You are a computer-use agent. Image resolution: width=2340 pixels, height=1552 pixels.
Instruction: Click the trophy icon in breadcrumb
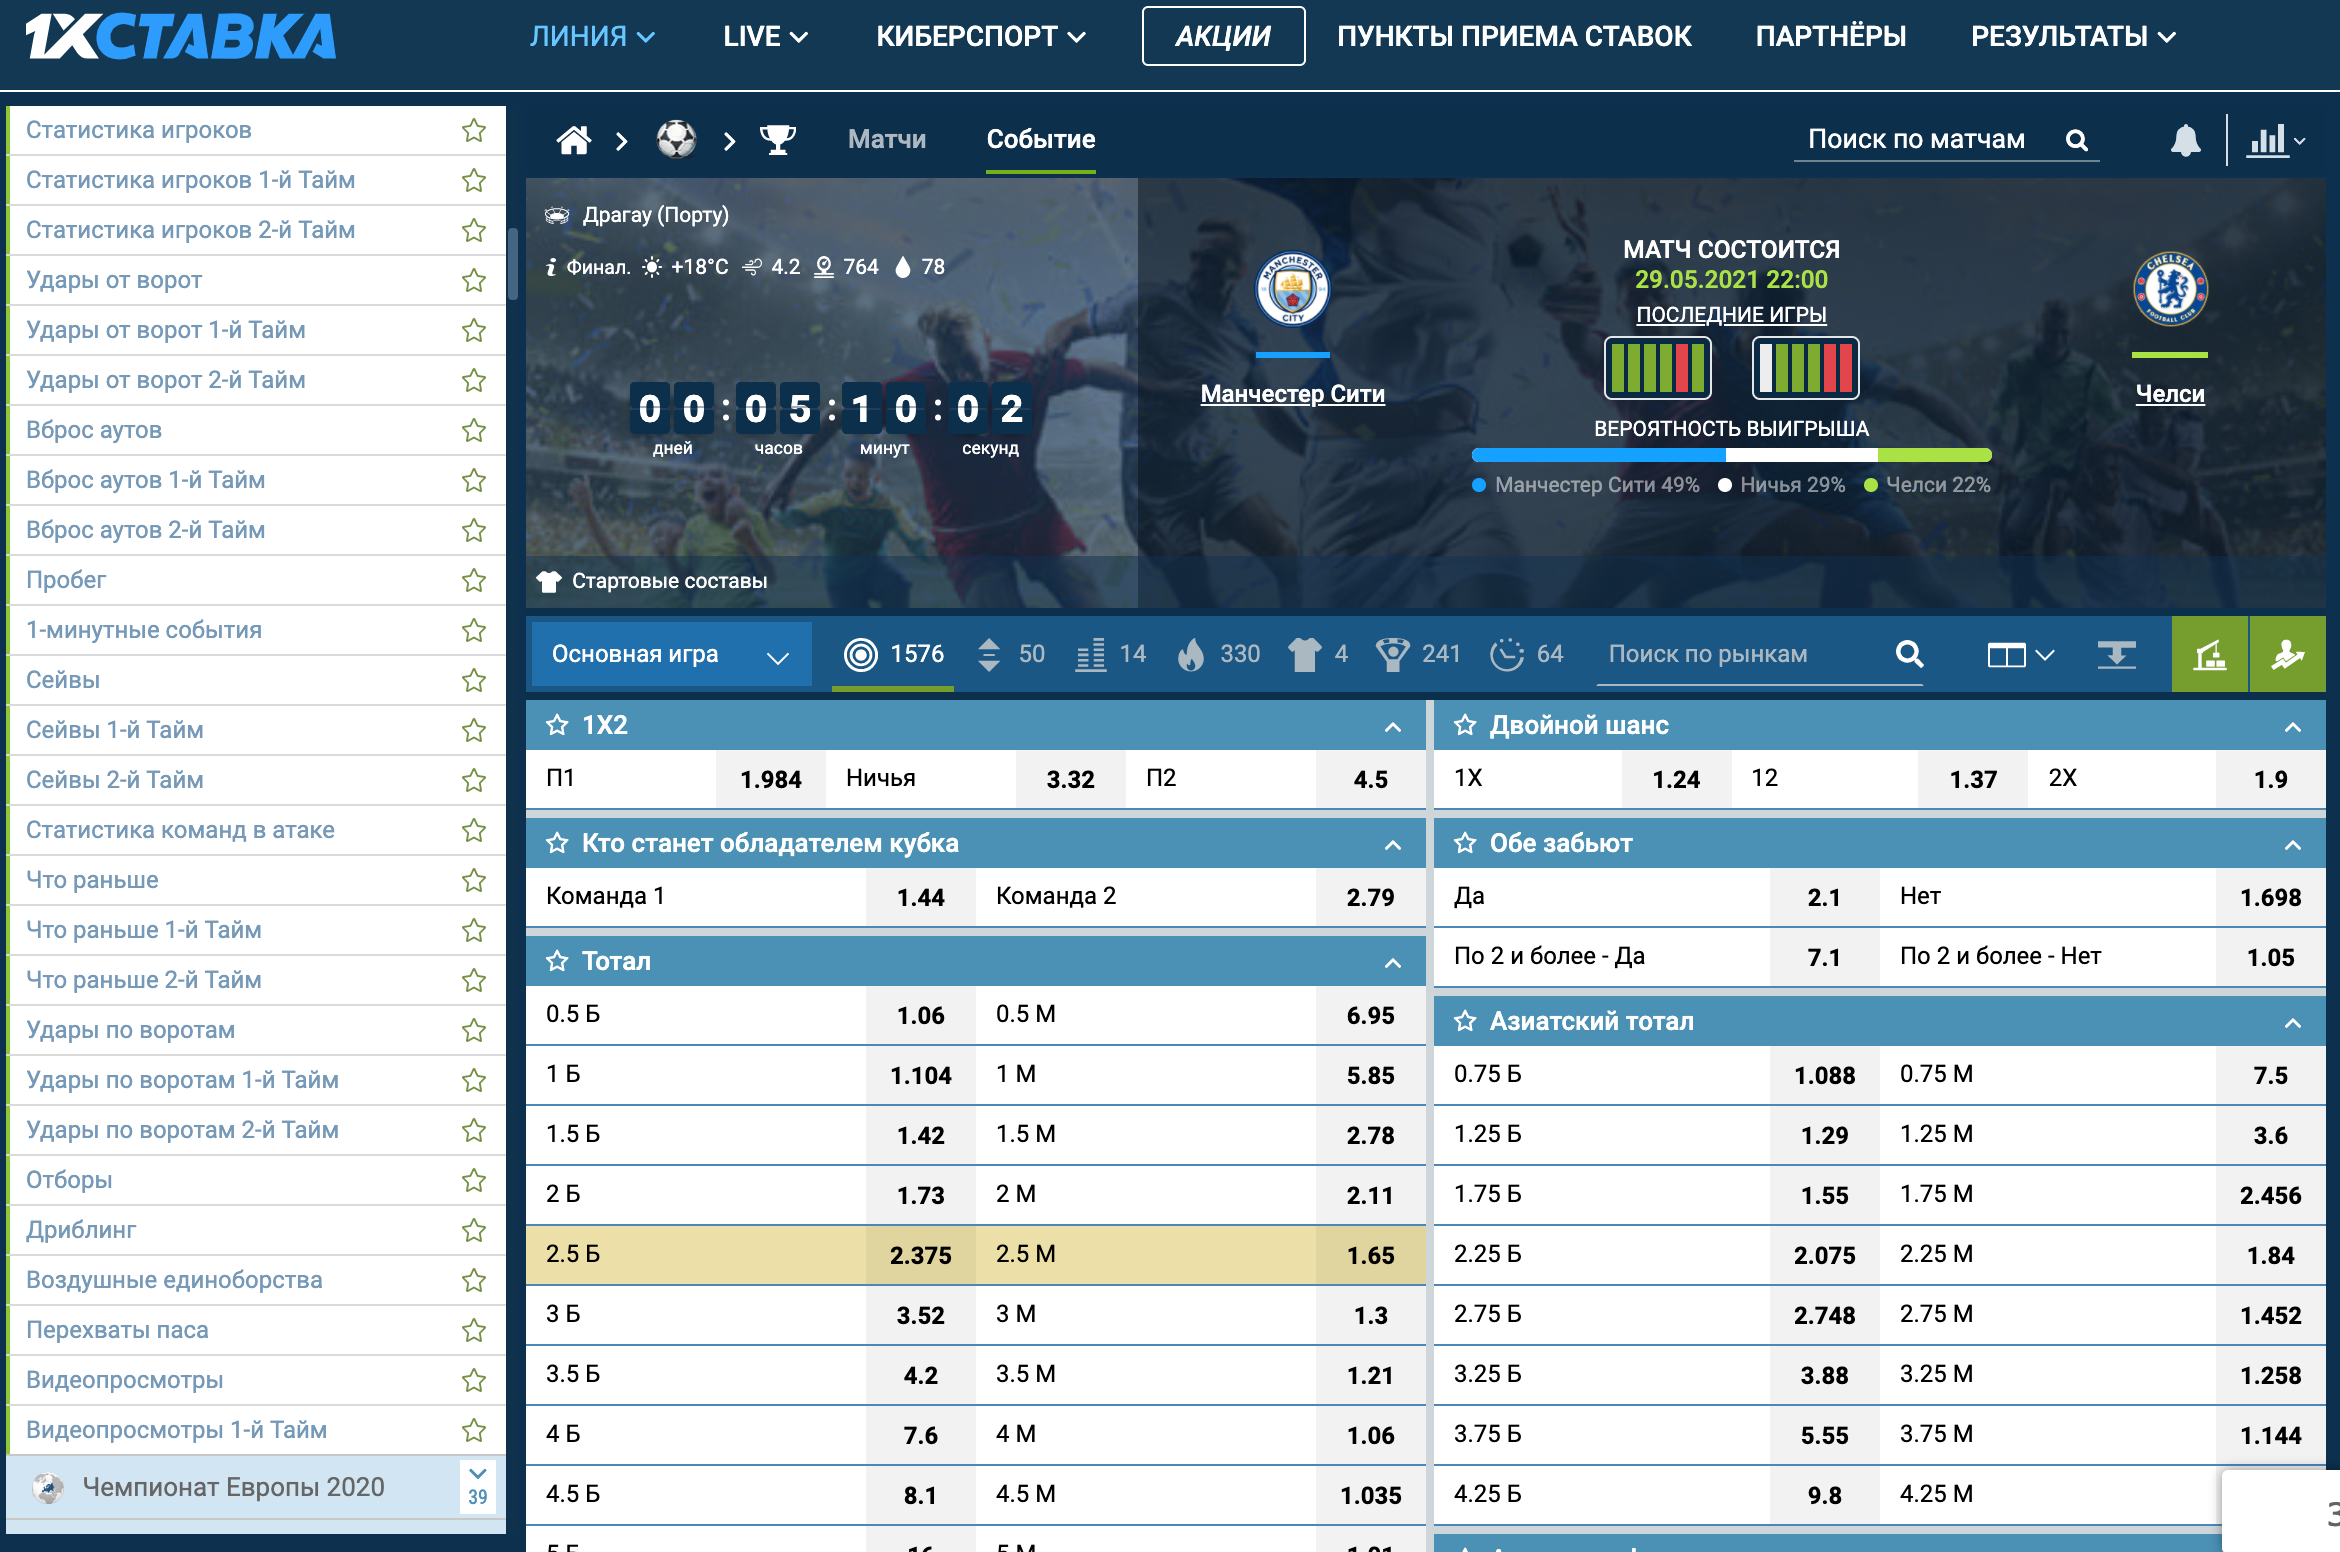pos(777,140)
